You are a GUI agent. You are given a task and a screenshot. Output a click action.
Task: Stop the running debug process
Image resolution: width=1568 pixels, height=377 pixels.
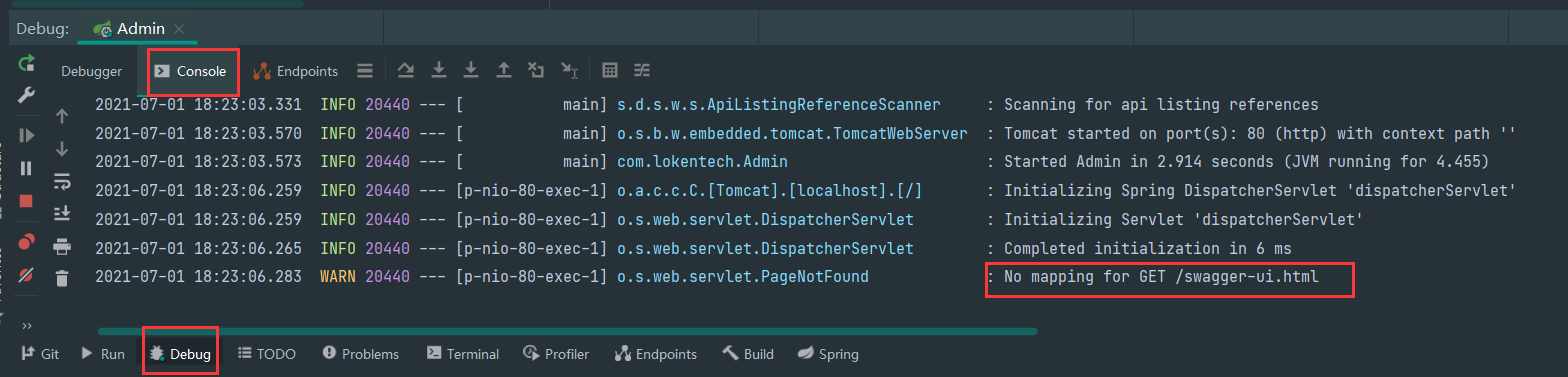coord(27,201)
